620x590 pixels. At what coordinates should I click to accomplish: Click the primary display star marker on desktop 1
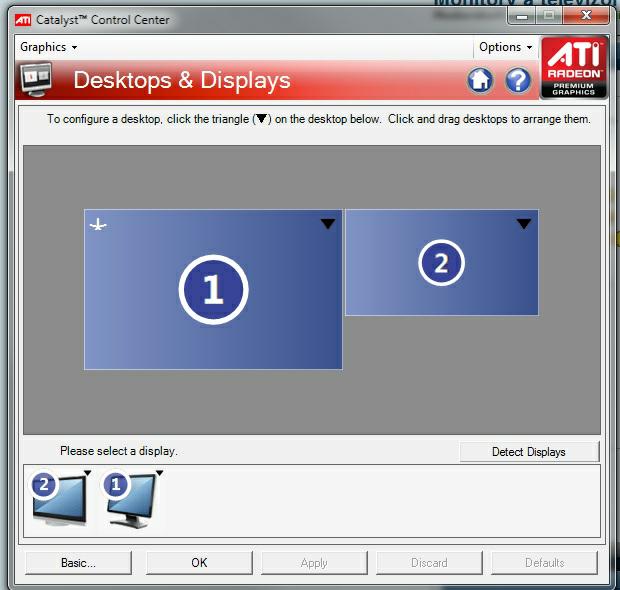(98, 225)
